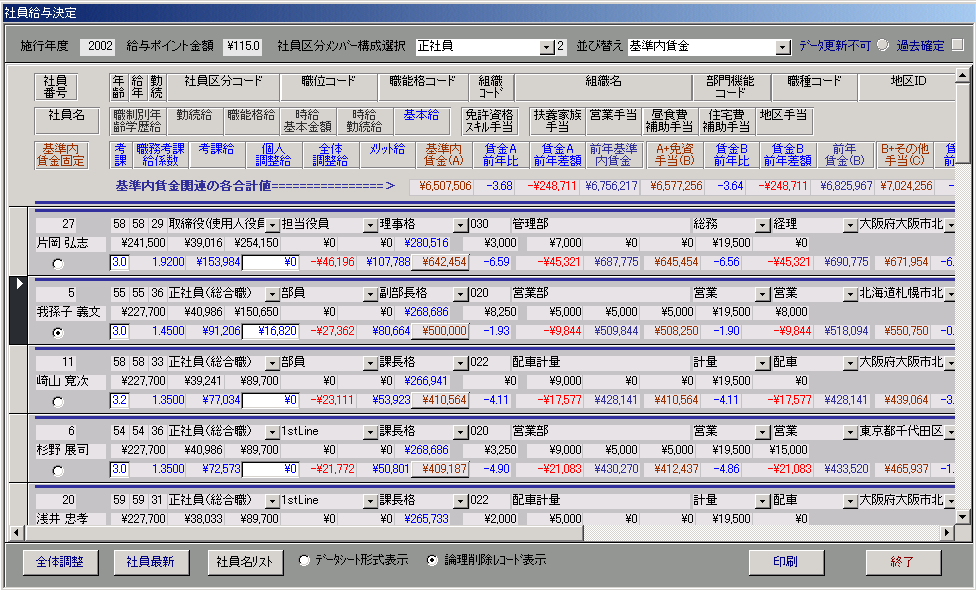Click 考課 3.2 field for 崎山 寛次
976x590 pixels.
[x=119, y=400]
